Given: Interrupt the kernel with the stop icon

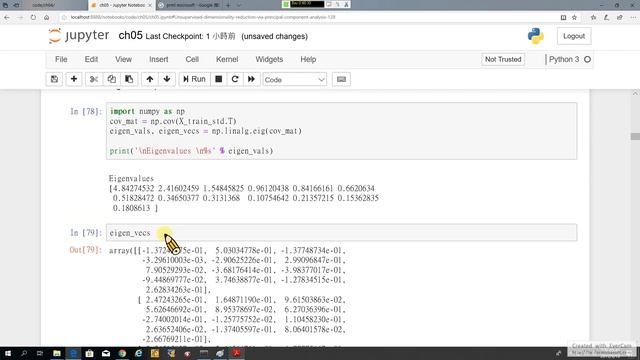Looking at the screenshot, I should point(219,79).
